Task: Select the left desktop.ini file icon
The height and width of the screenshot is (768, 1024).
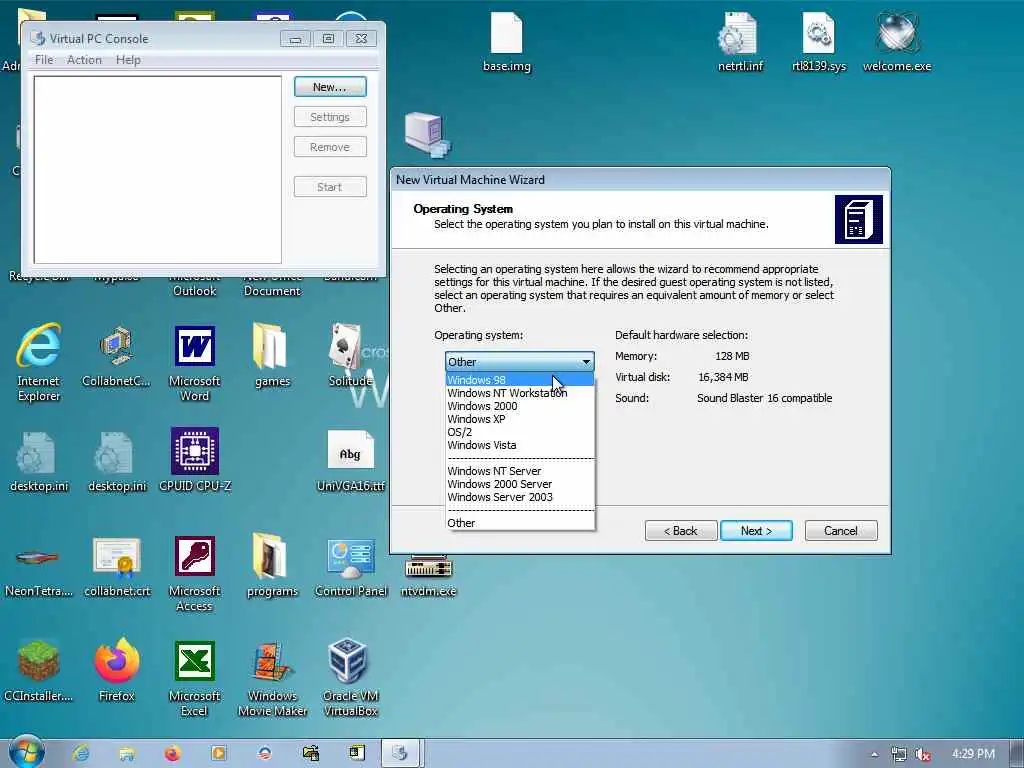Action: (39, 460)
